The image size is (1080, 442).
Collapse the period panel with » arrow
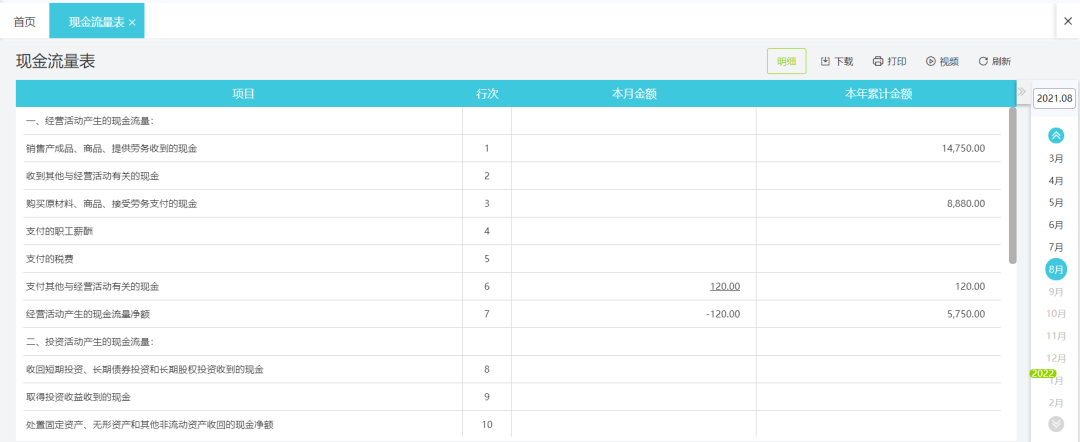click(1022, 92)
